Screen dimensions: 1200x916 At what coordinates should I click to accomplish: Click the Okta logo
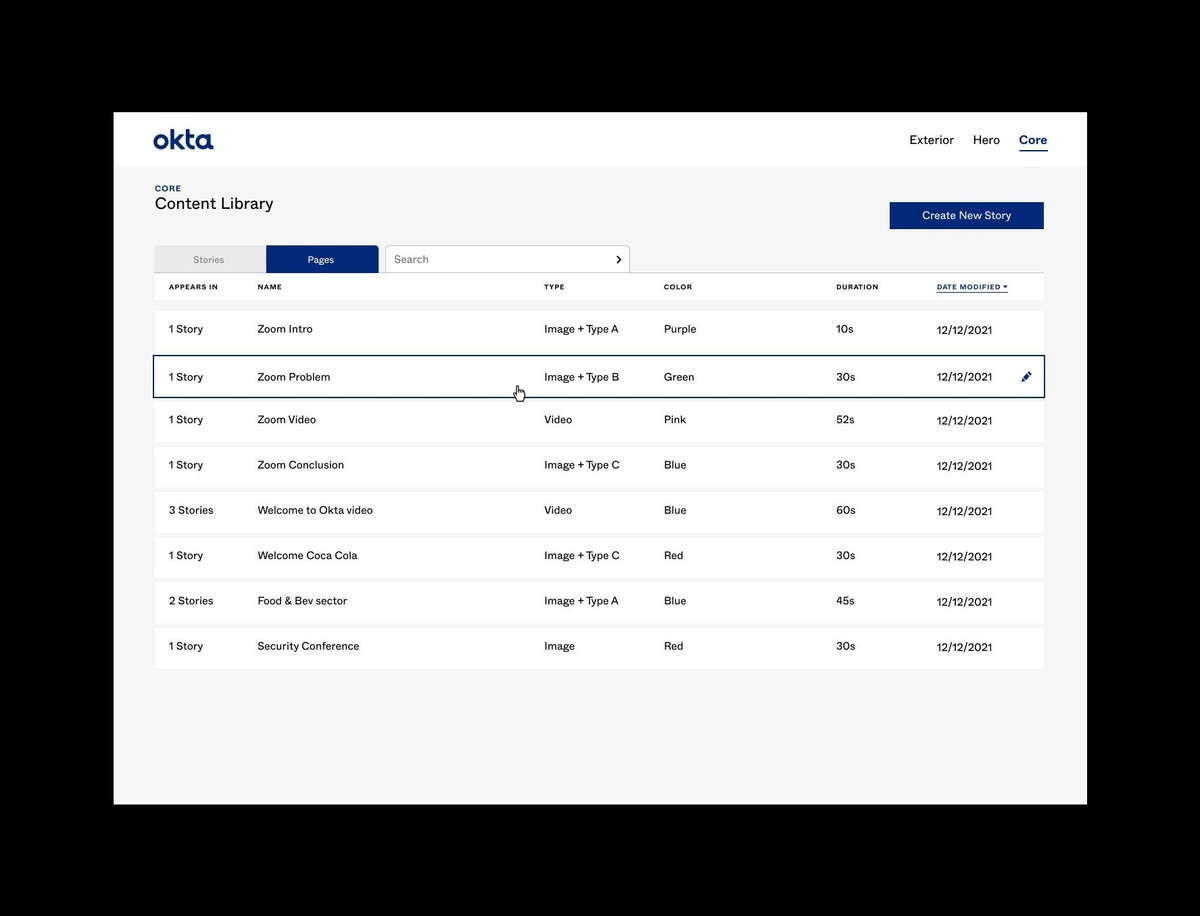183,140
